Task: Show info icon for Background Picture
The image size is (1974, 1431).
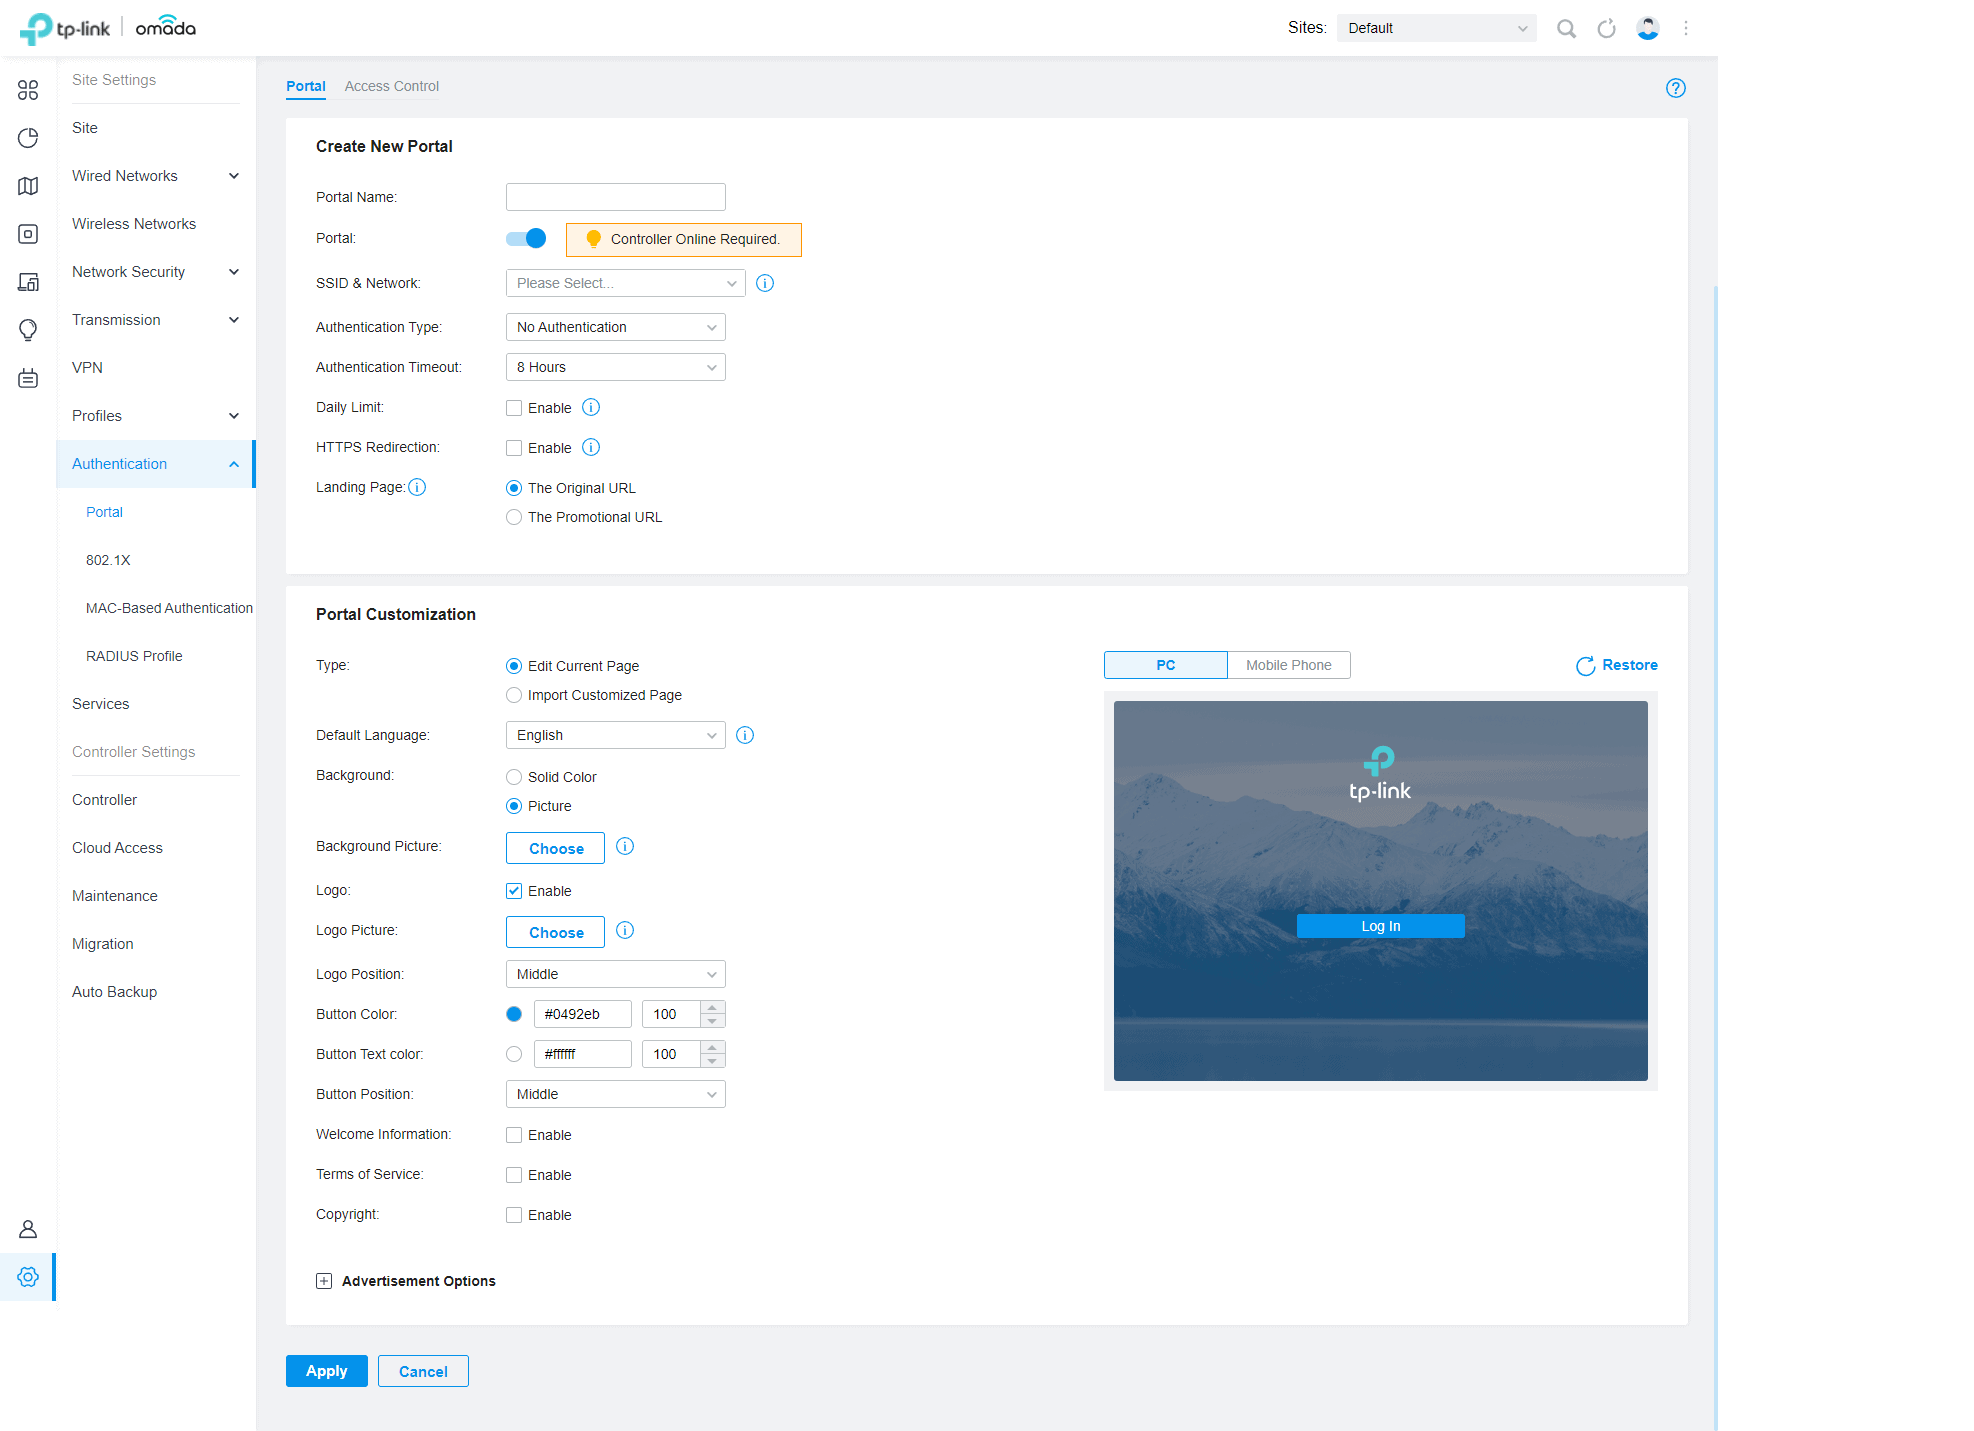Action: click(x=625, y=846)
